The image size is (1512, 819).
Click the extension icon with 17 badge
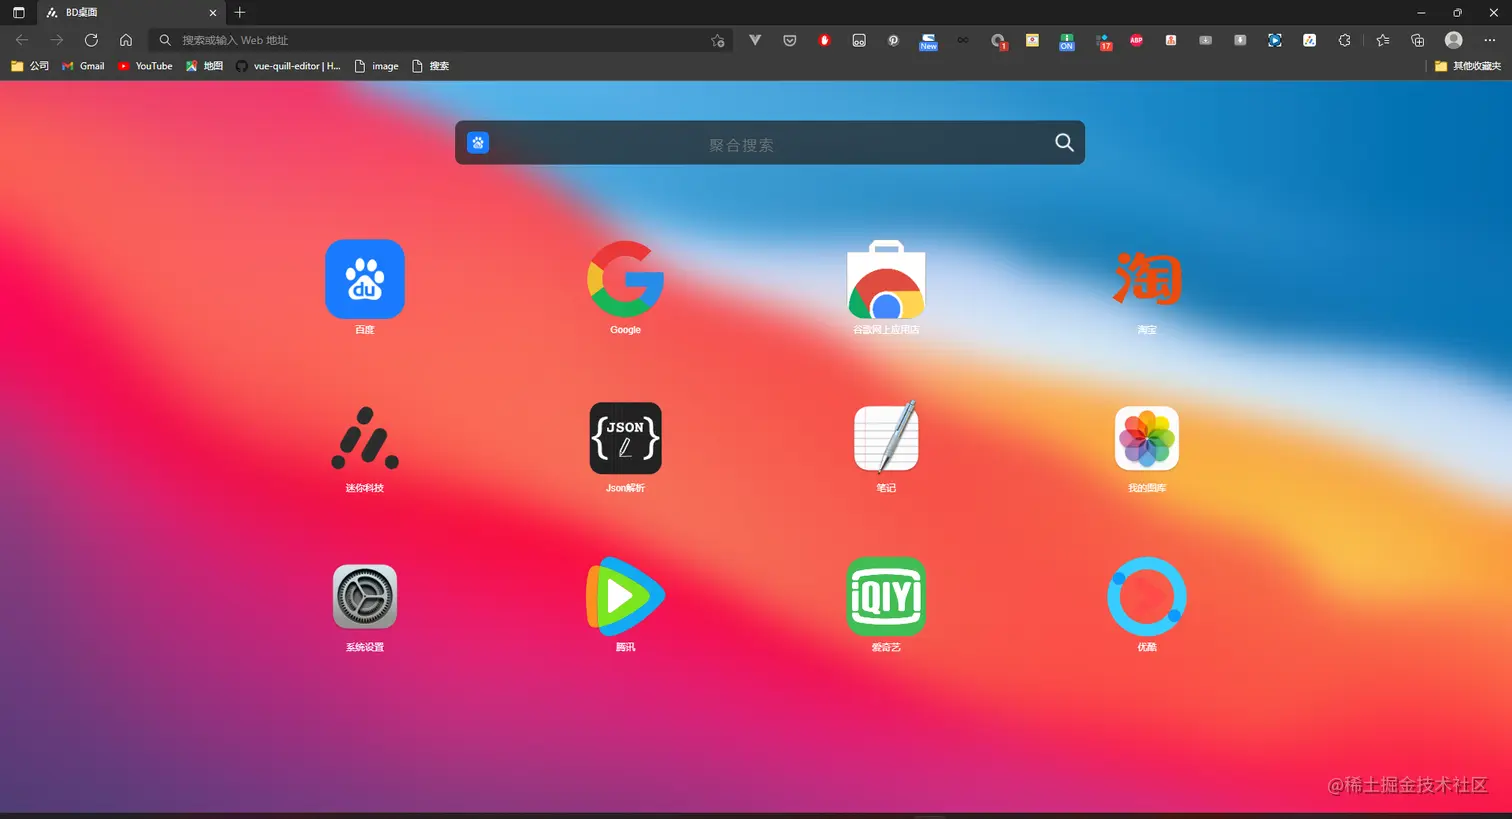pyautogui.click(x=1103, y=41)
